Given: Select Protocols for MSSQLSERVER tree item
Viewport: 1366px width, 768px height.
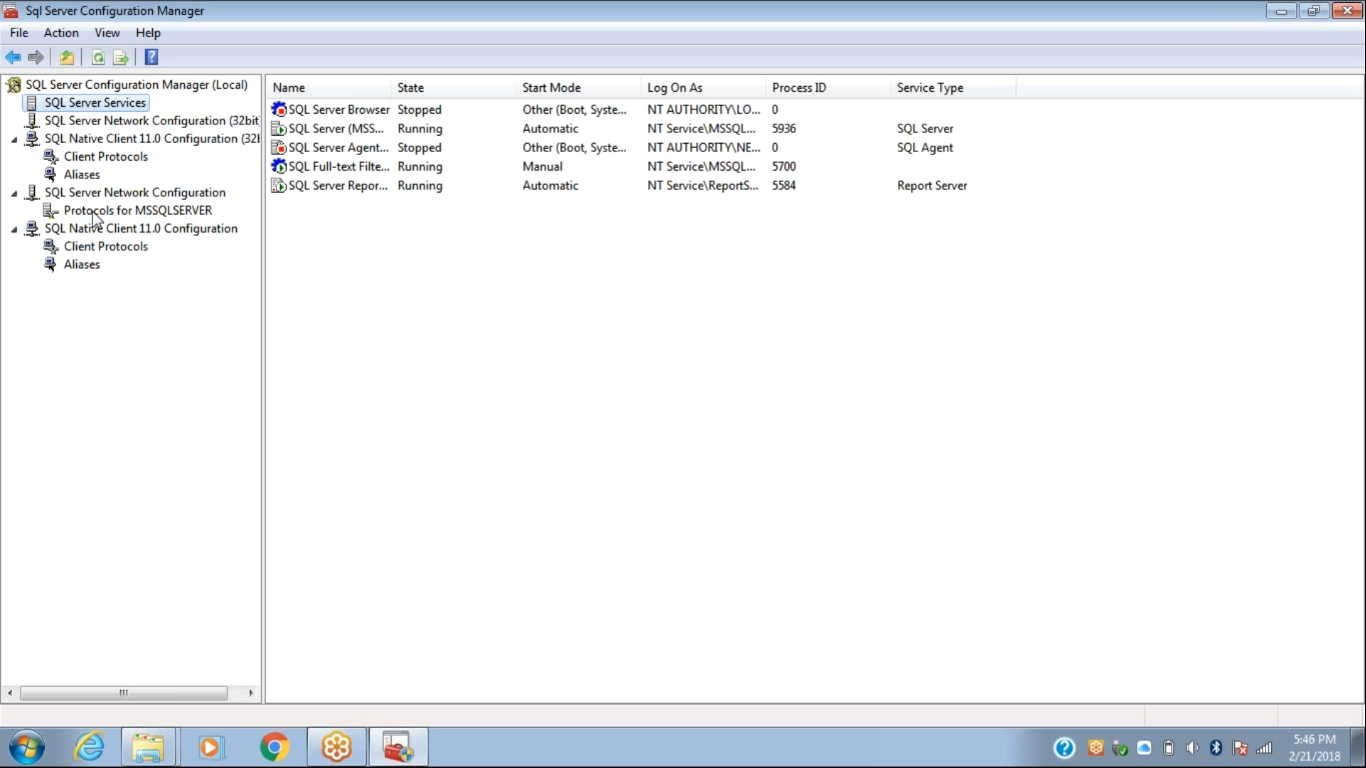Looking at the screenshot, I should [x=138, y=211].
